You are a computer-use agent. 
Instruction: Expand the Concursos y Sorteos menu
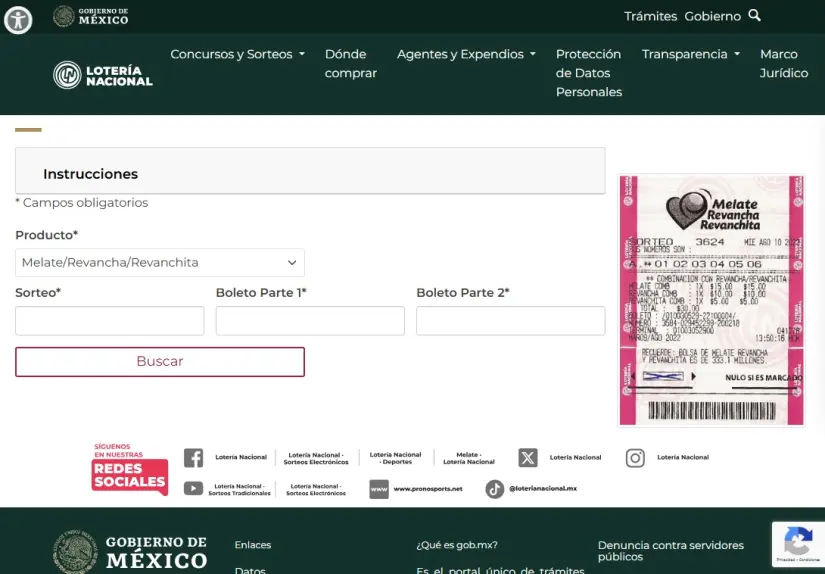point(237,54)
